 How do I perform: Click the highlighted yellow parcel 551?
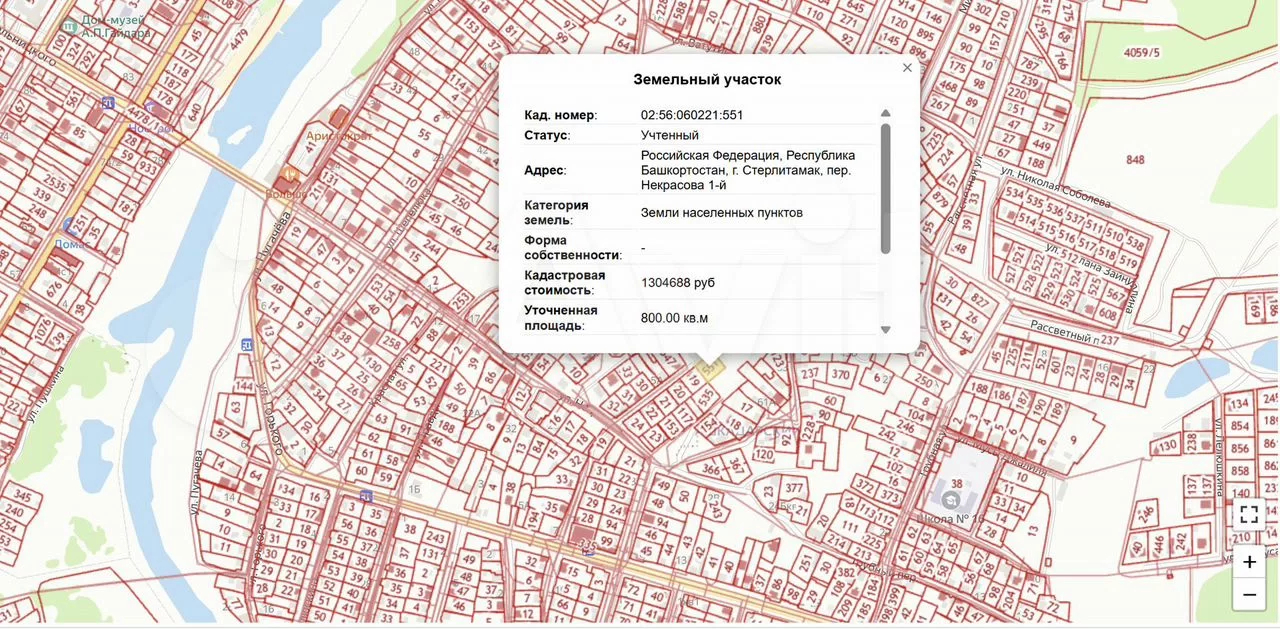click(x=710, y=371)
